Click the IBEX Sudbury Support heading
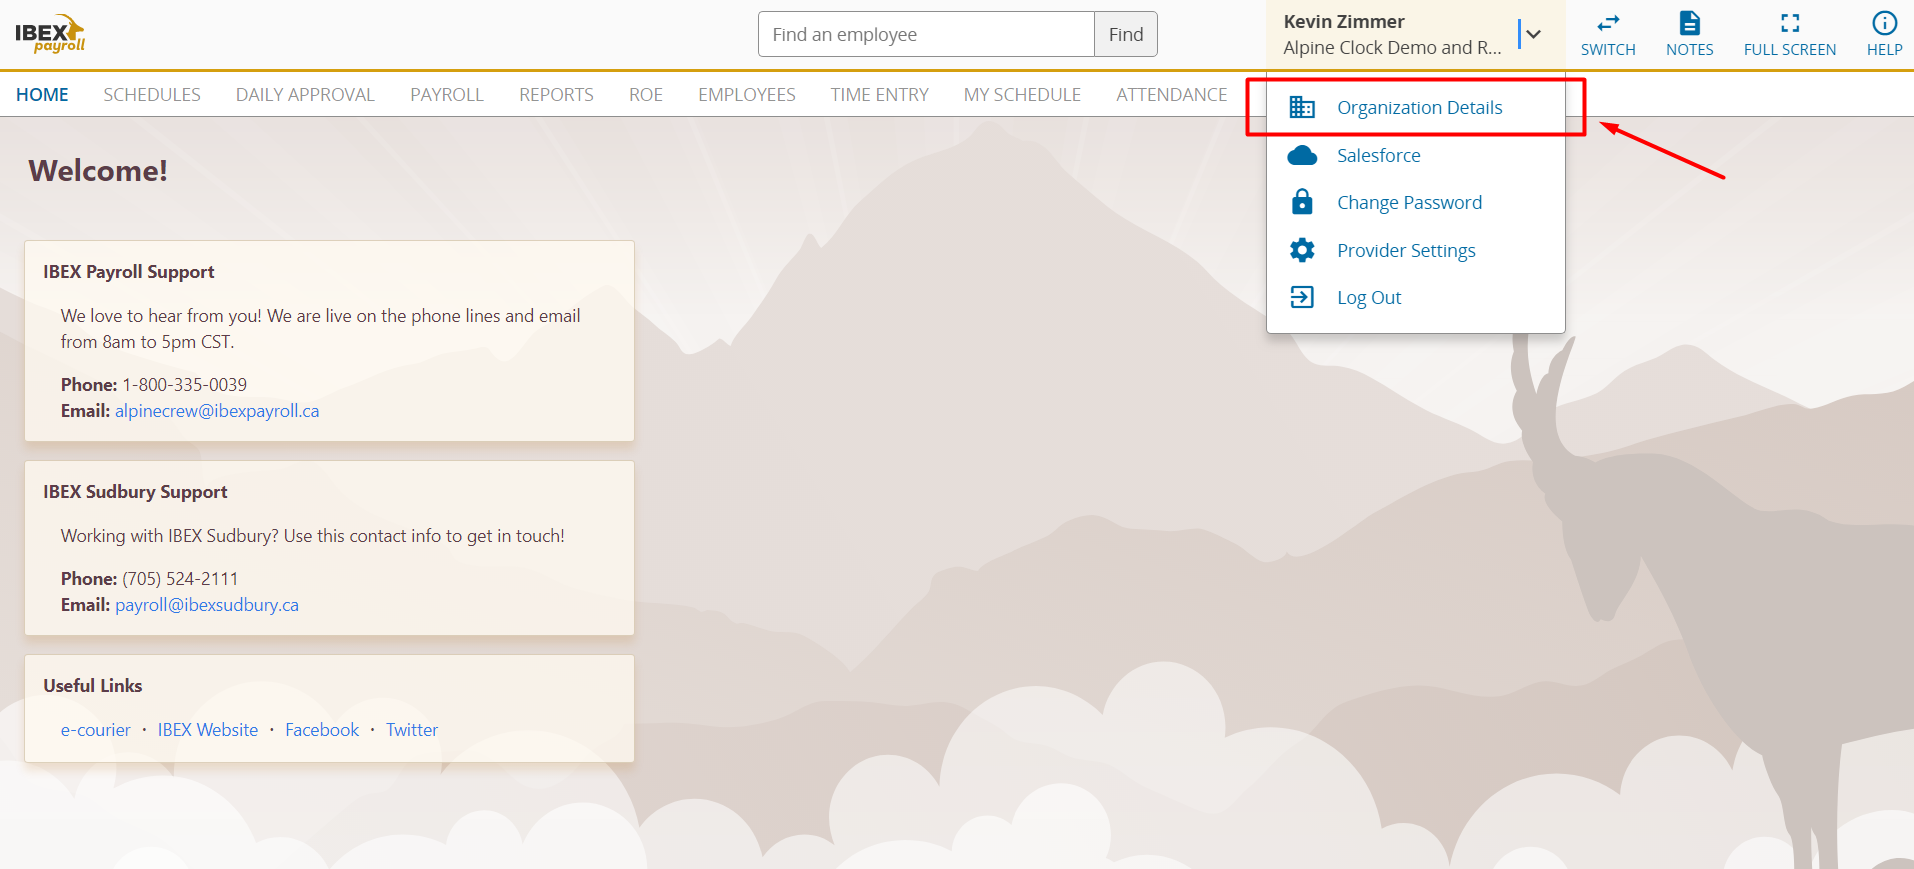 [135, 492]
